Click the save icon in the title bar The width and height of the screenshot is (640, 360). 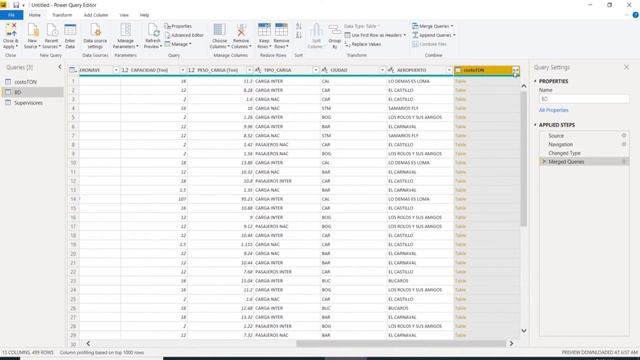16,5
